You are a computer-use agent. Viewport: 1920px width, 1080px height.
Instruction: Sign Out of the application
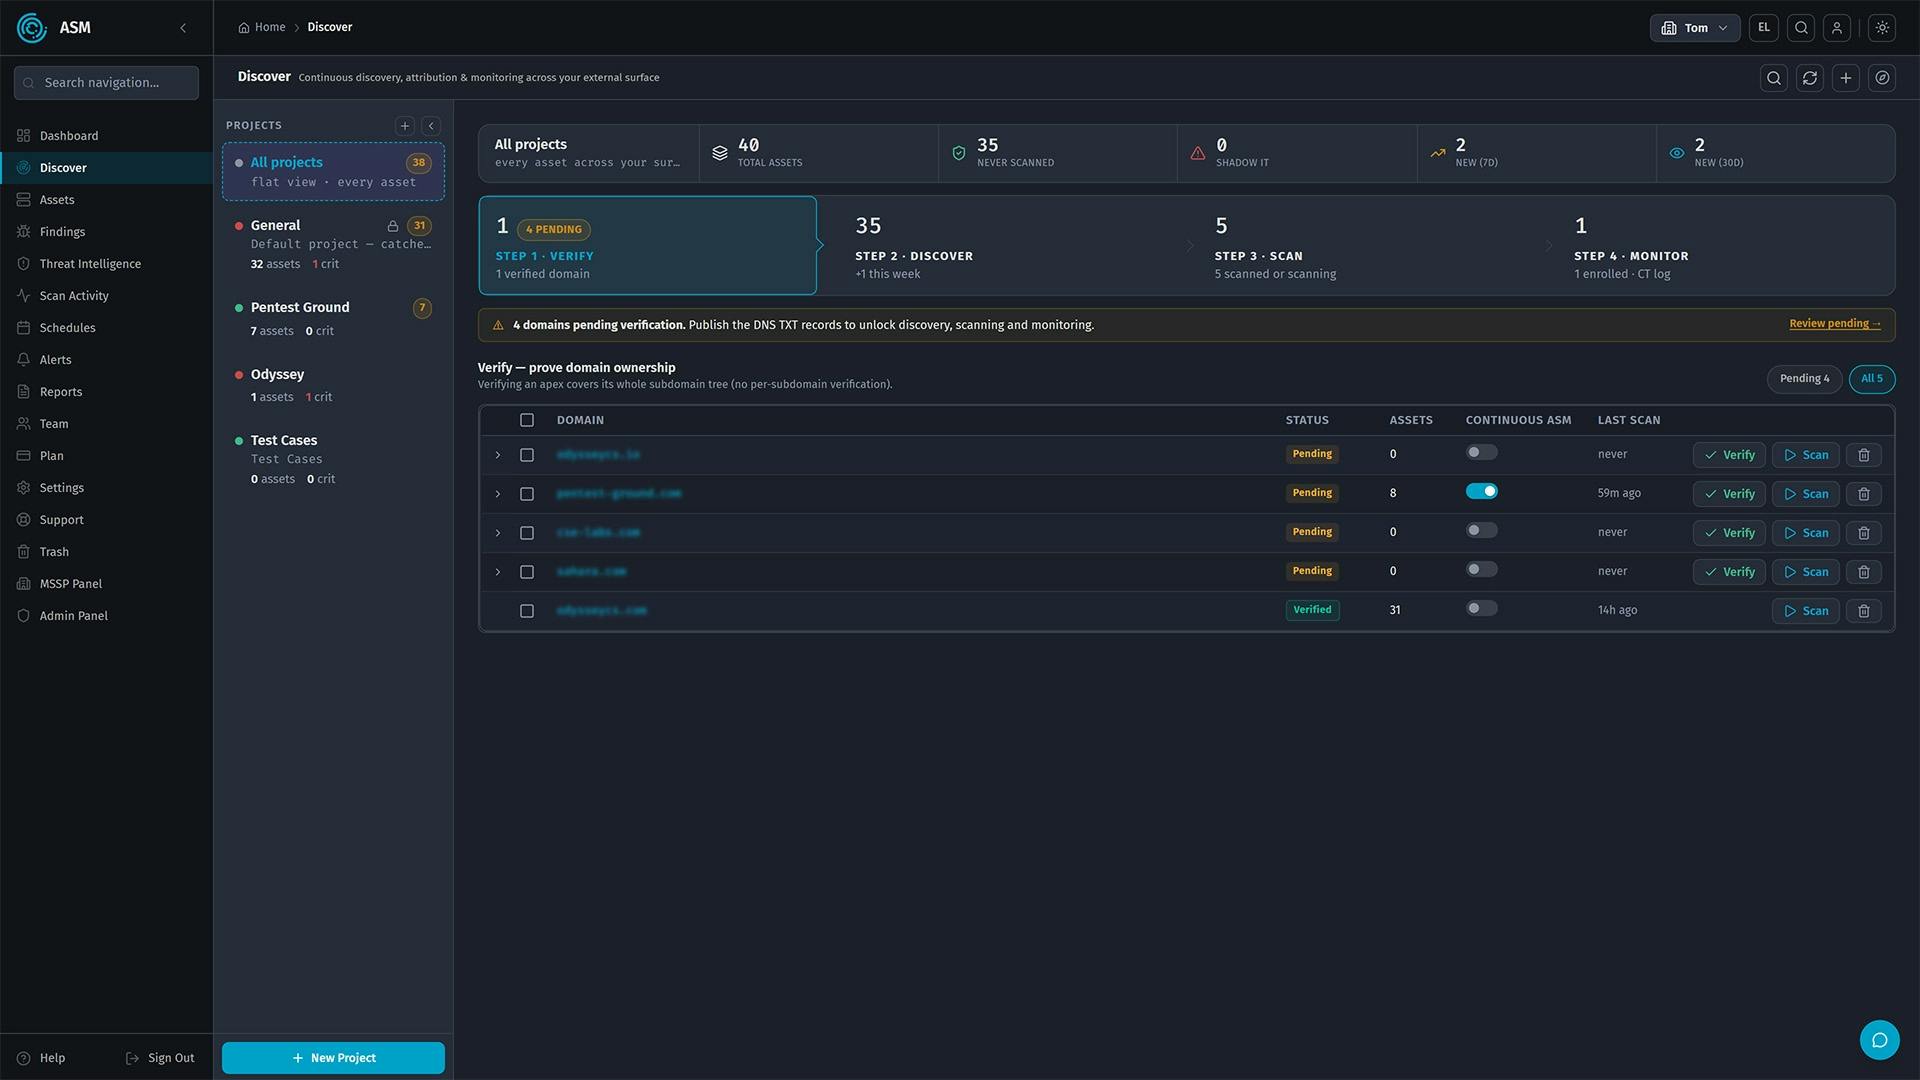[160, 1058]
